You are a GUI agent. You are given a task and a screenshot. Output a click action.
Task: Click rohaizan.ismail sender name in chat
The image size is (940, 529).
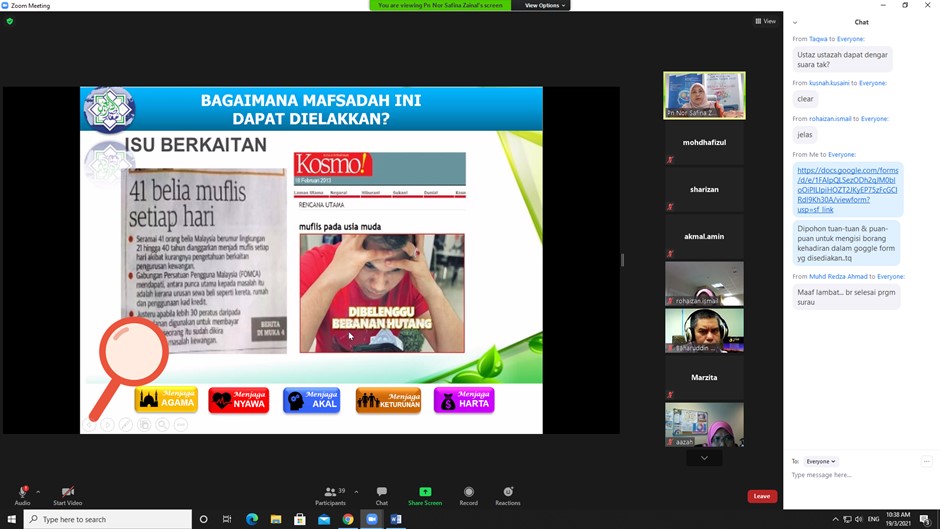click(x=830, y=119)
